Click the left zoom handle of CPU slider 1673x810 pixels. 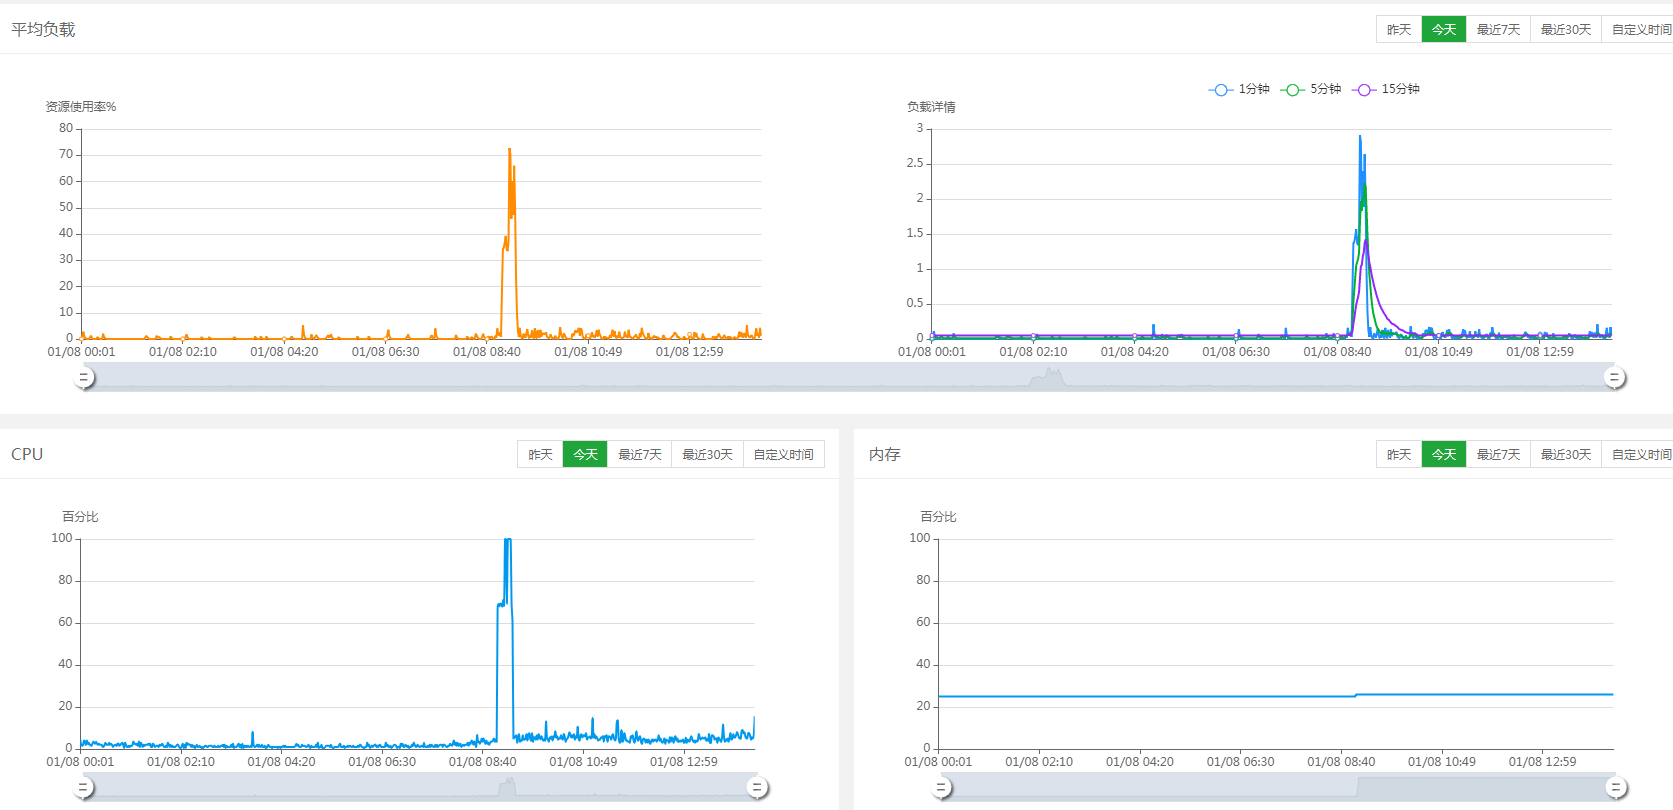tap(85, 788)
